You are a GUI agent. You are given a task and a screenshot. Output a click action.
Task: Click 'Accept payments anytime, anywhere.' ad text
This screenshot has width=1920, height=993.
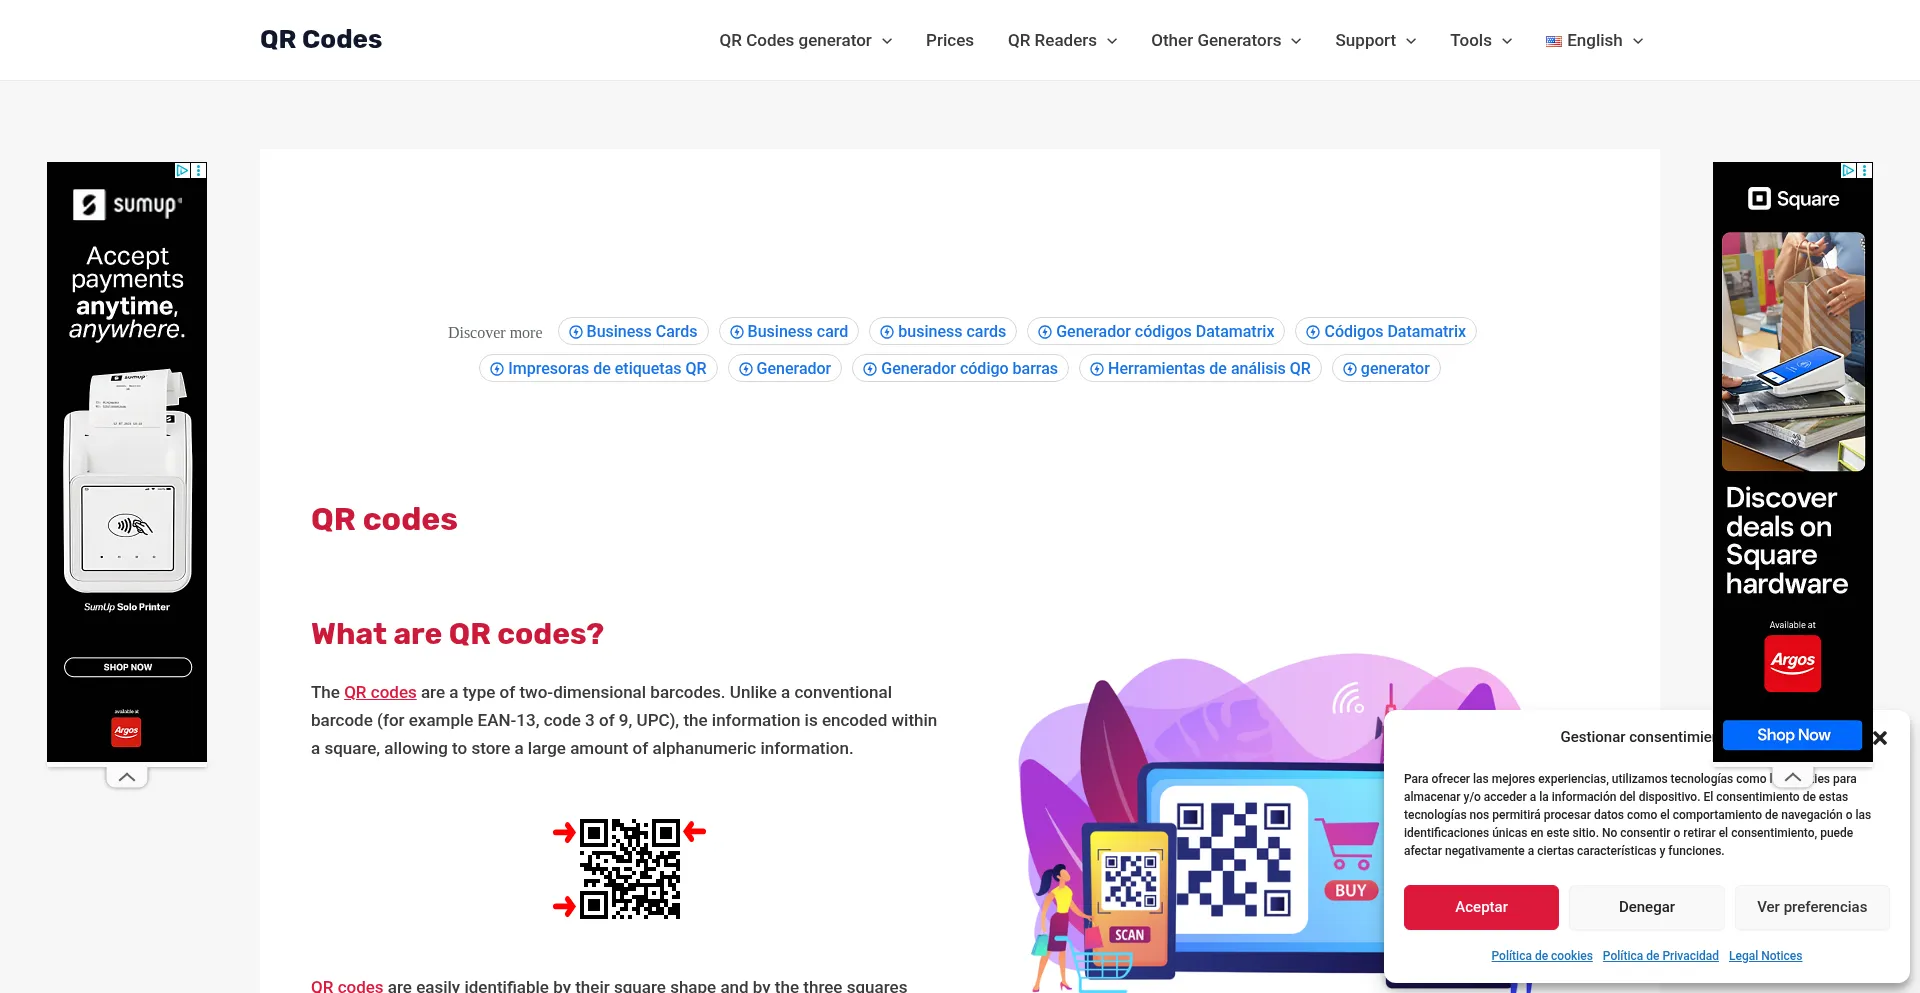(127, 293)
